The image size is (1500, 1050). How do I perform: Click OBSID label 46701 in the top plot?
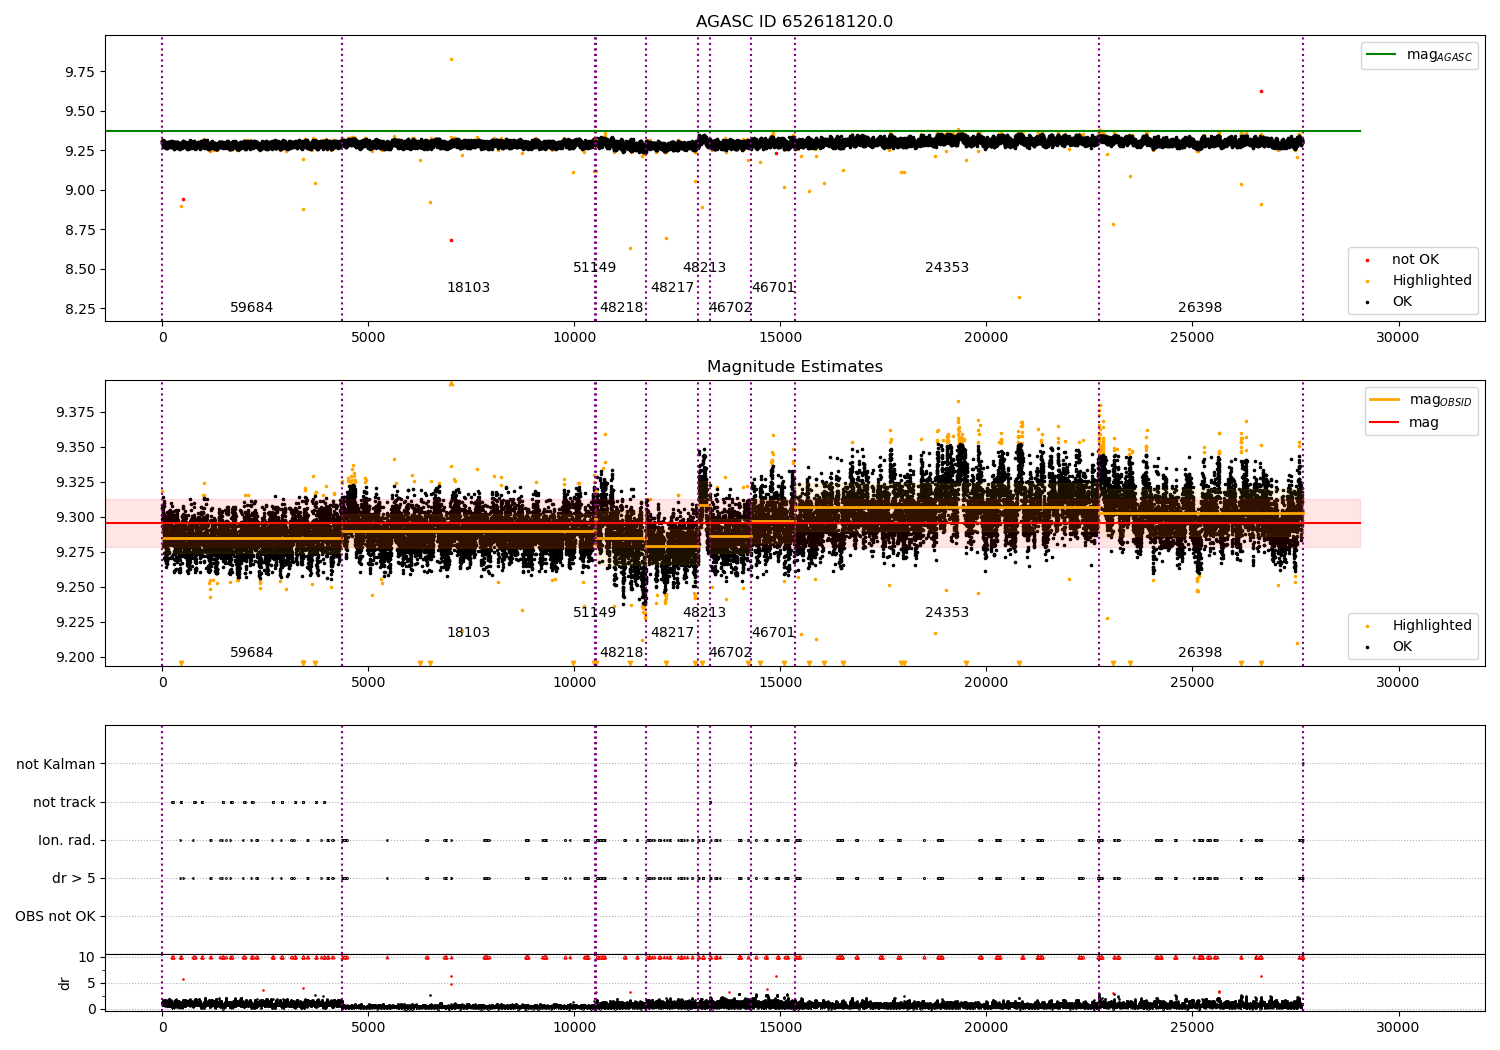(x=773, y=288)
